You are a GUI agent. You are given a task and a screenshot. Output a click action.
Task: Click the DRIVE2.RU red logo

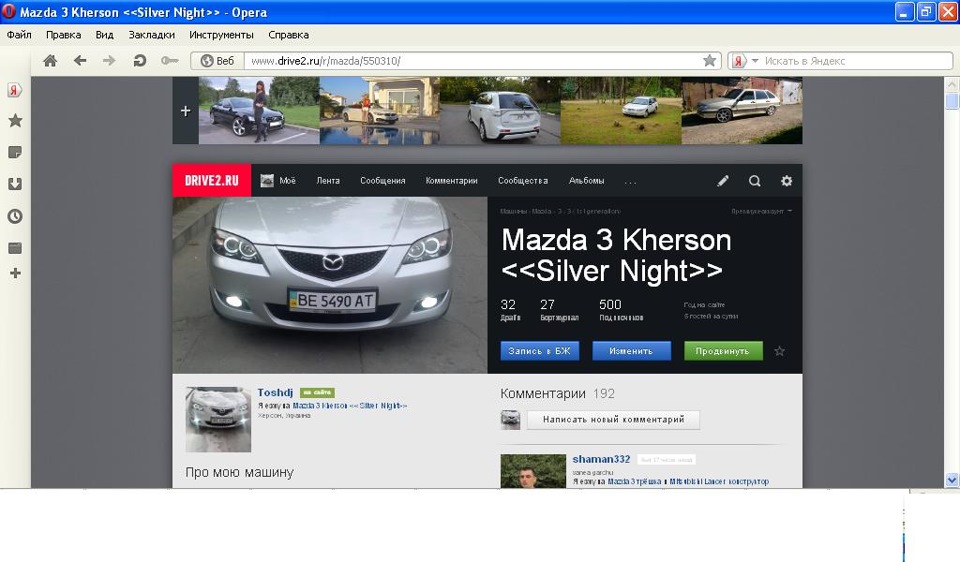pyautogui.click(x=212, y=181)
